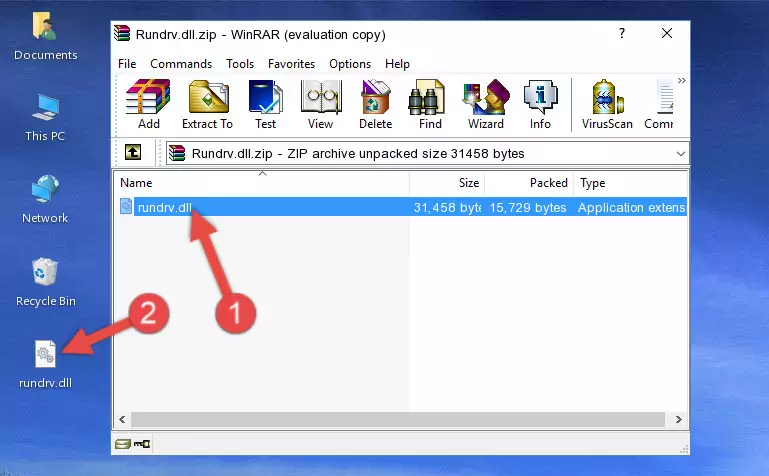Sort by the Size column header
Image resolution: width=769 pixels, height=476 pixels.
(447, 183)
